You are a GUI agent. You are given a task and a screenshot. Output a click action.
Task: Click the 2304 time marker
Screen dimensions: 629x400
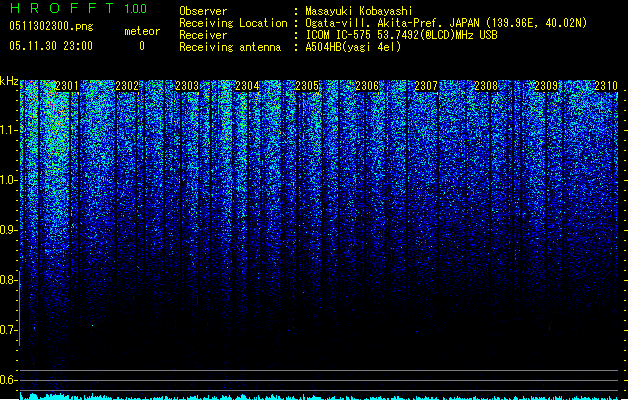pyautogui.click(x=247, y=86)
